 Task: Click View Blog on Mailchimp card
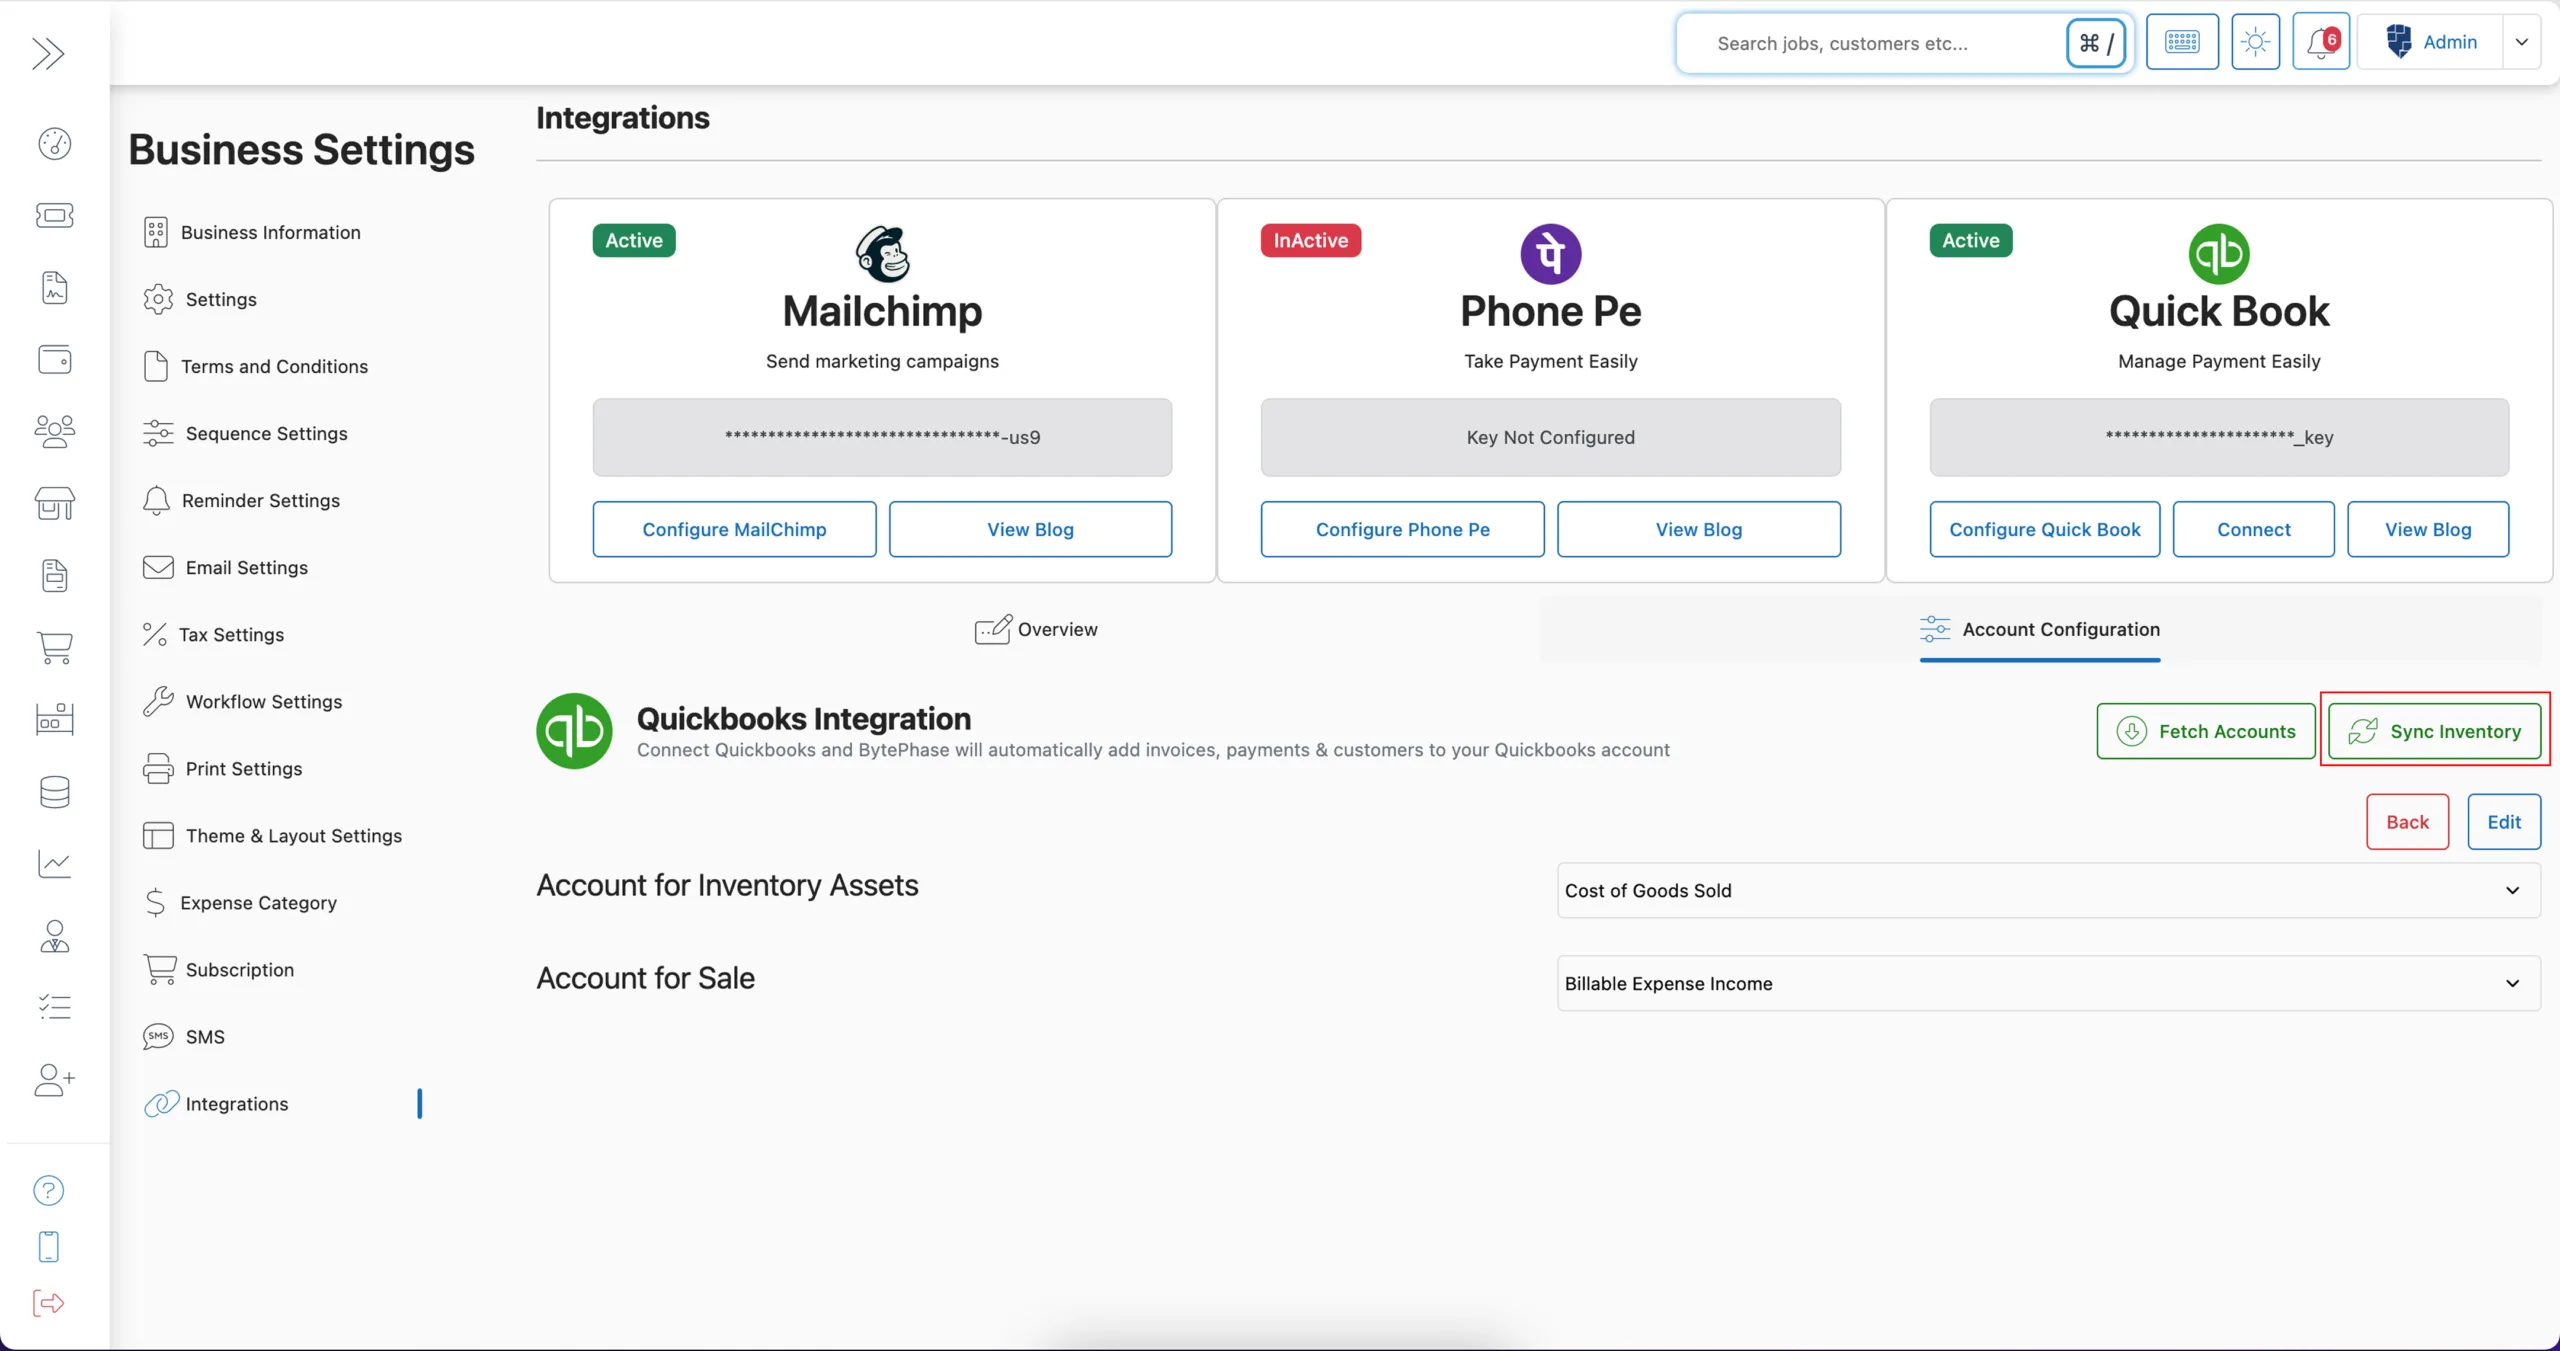[x=1030, y=529]
